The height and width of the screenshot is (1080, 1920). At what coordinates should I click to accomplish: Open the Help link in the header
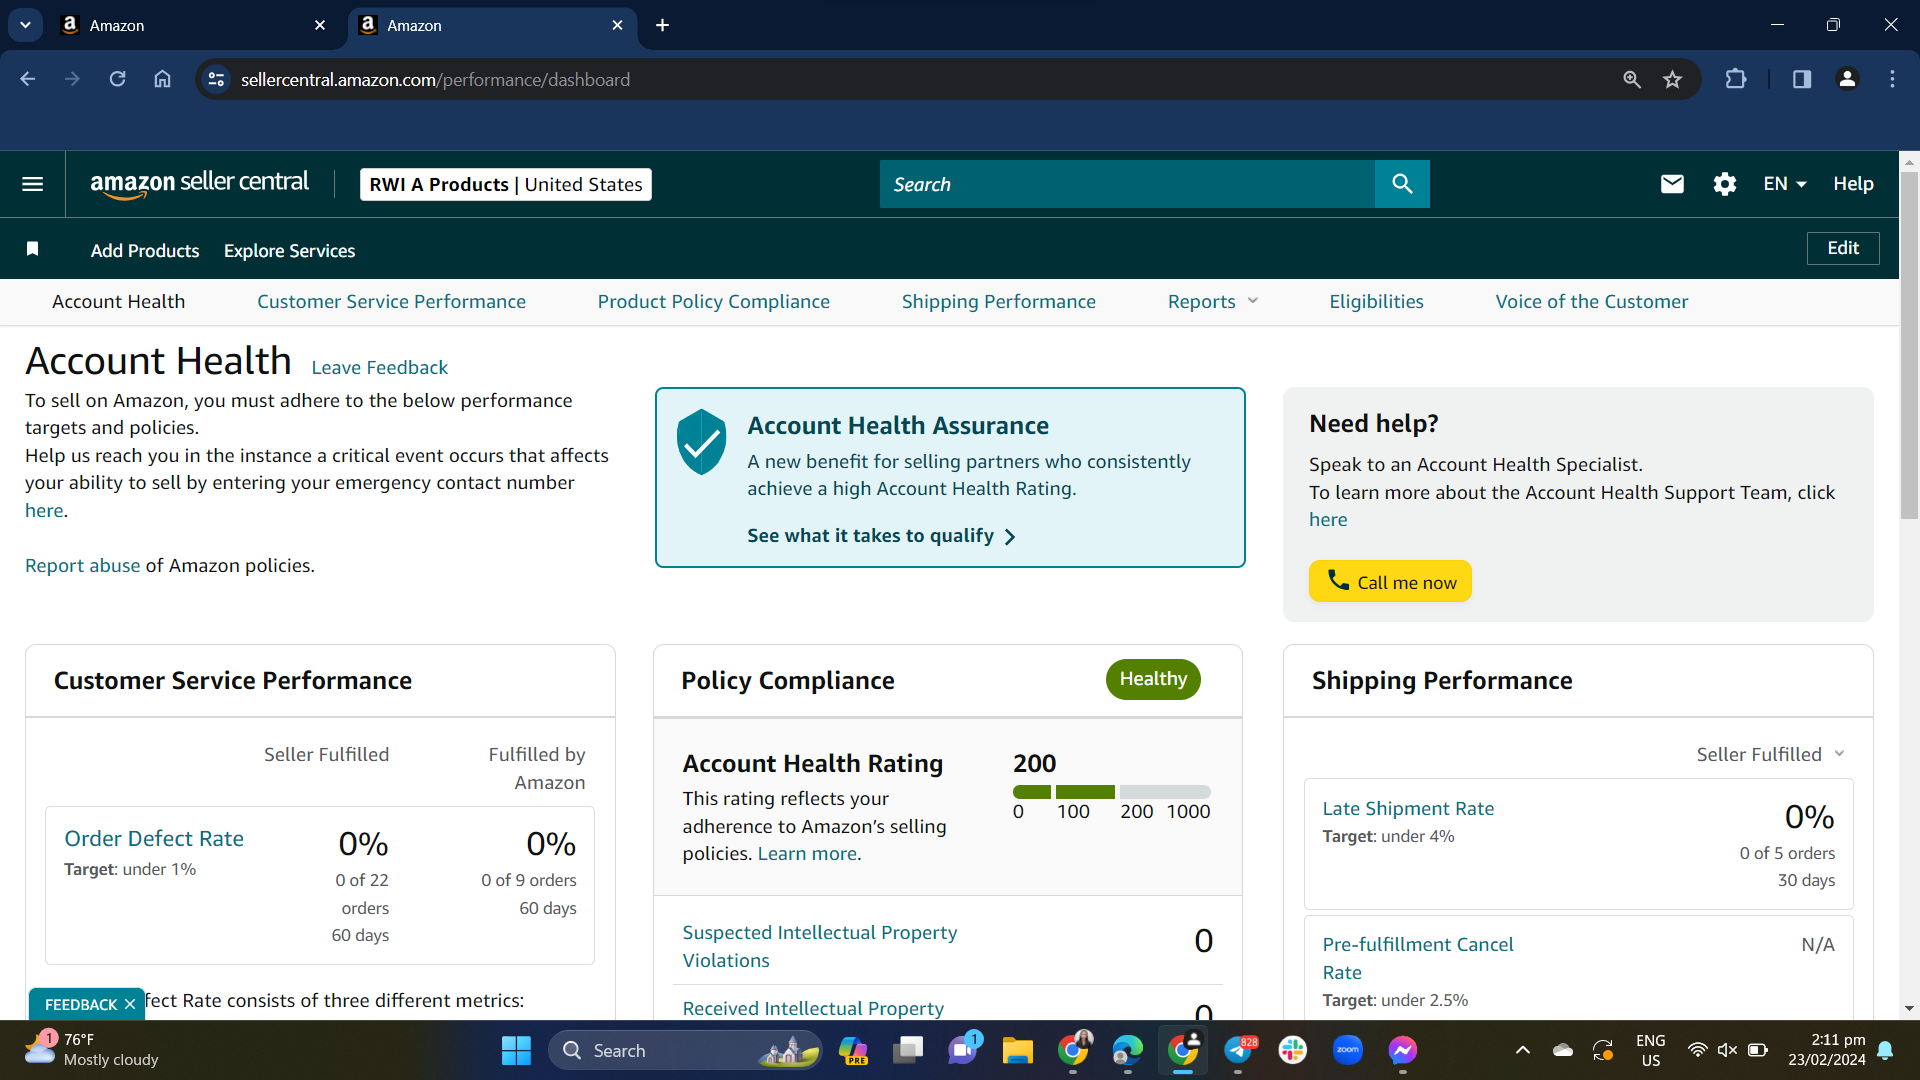[x=1853, y=184]
